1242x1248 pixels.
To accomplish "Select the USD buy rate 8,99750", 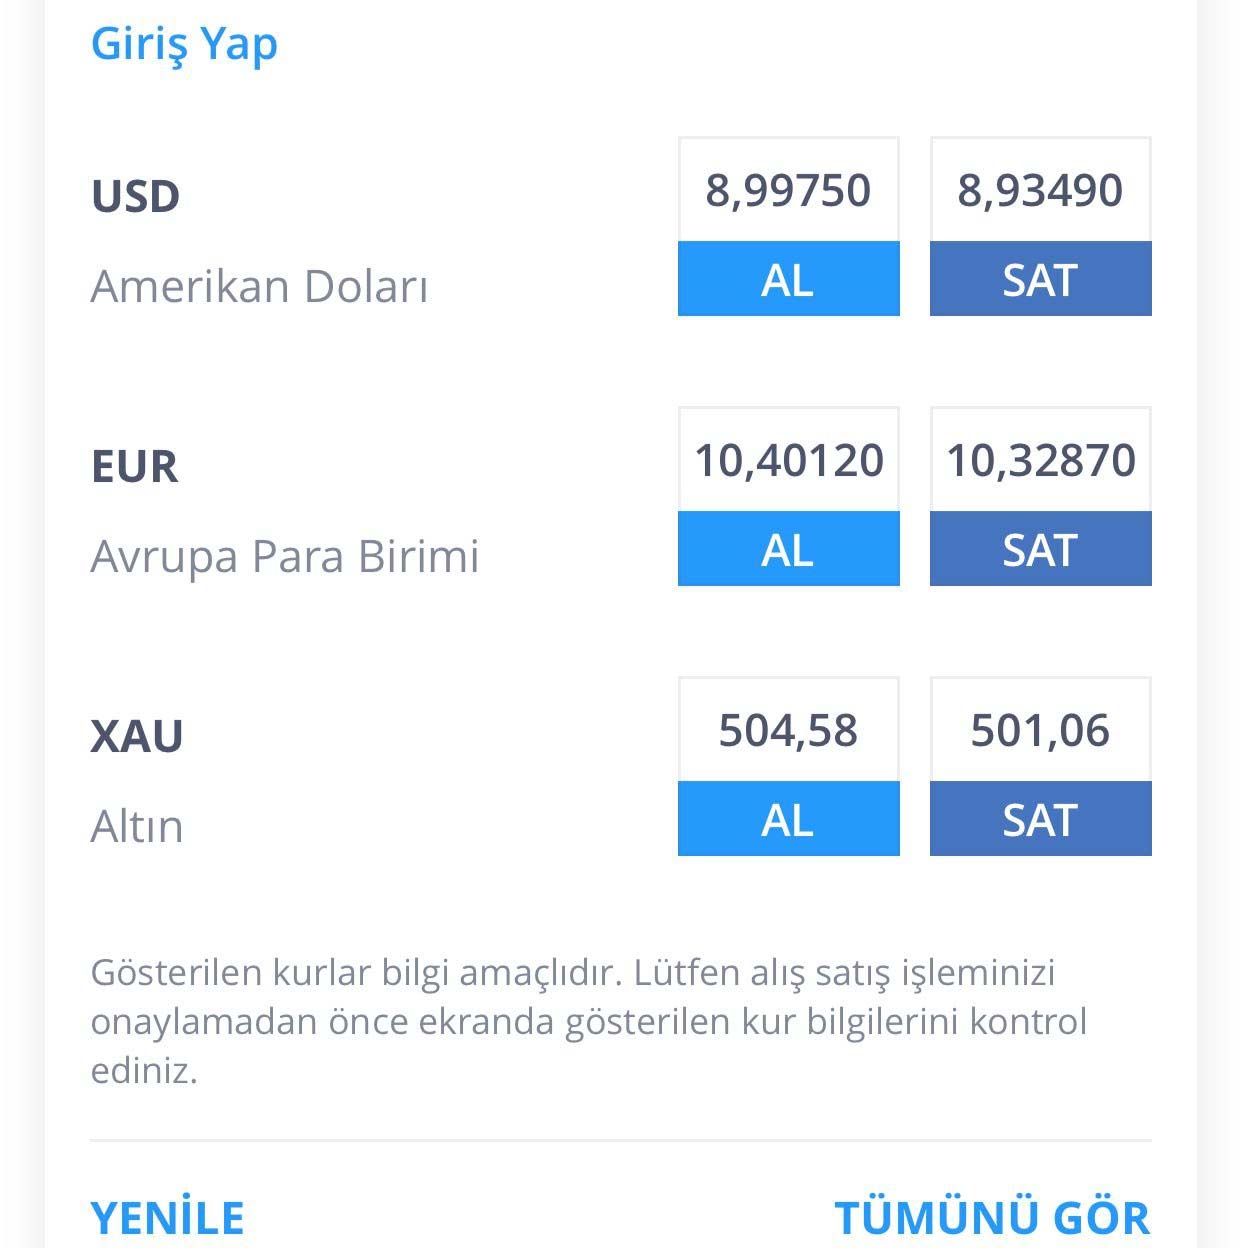I will point(788,190).
